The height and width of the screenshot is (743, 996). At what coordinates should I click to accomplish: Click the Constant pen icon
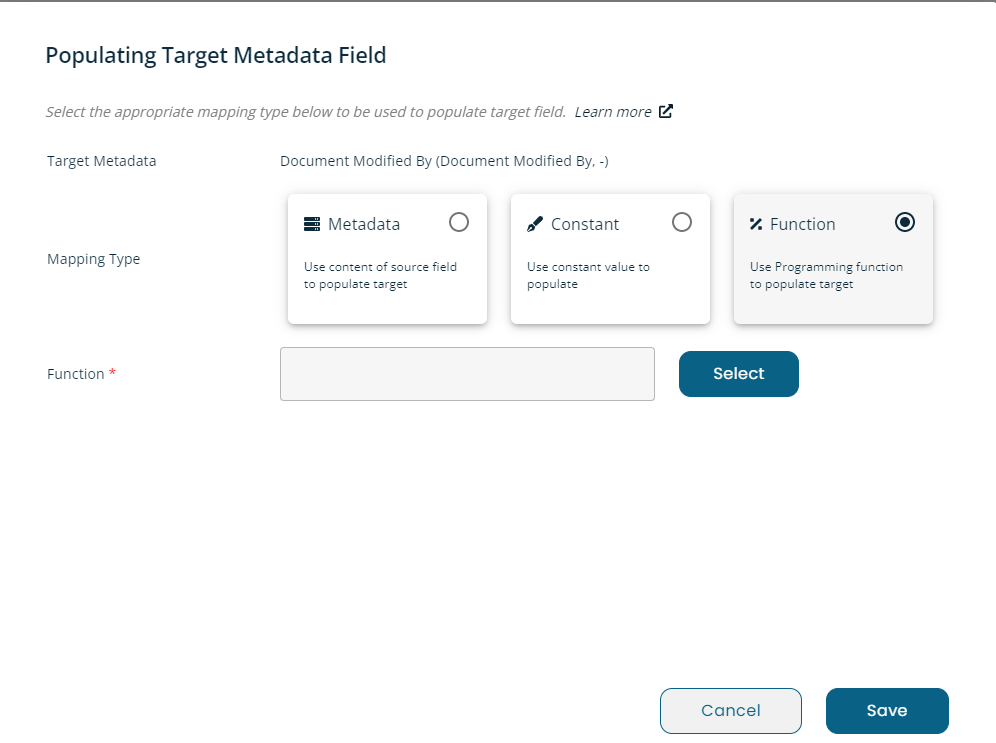535,224
